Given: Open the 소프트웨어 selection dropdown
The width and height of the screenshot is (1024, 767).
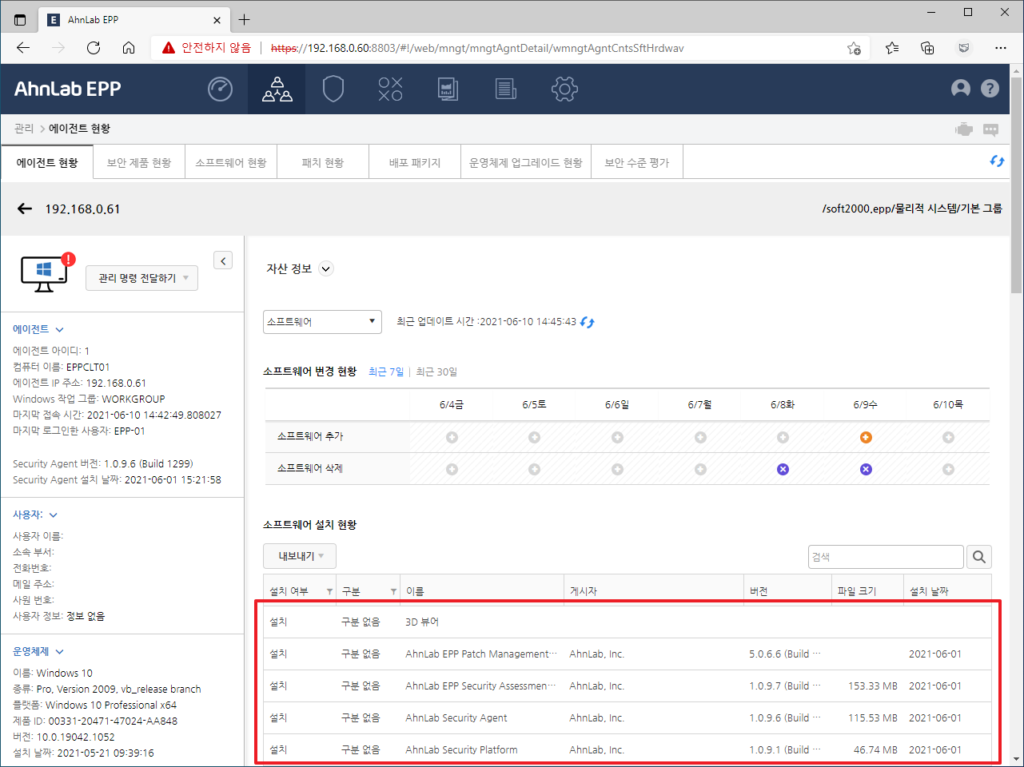Looking at the screenshot, I should click(x=322, y=322).
